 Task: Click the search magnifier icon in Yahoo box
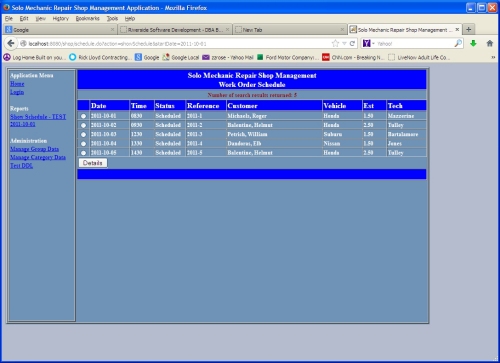[x=458, y=43]
